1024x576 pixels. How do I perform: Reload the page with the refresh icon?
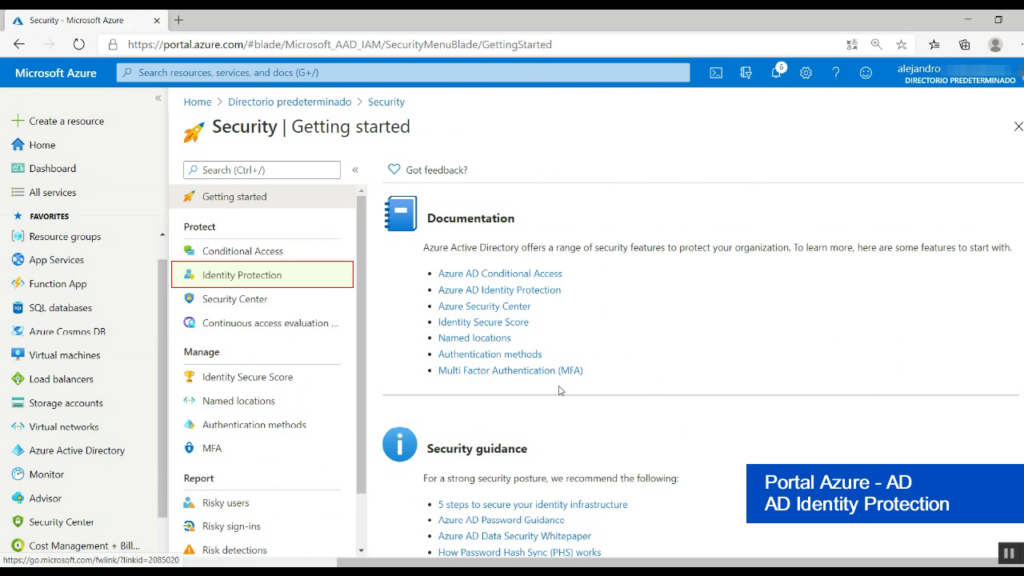tap(78, 44)
